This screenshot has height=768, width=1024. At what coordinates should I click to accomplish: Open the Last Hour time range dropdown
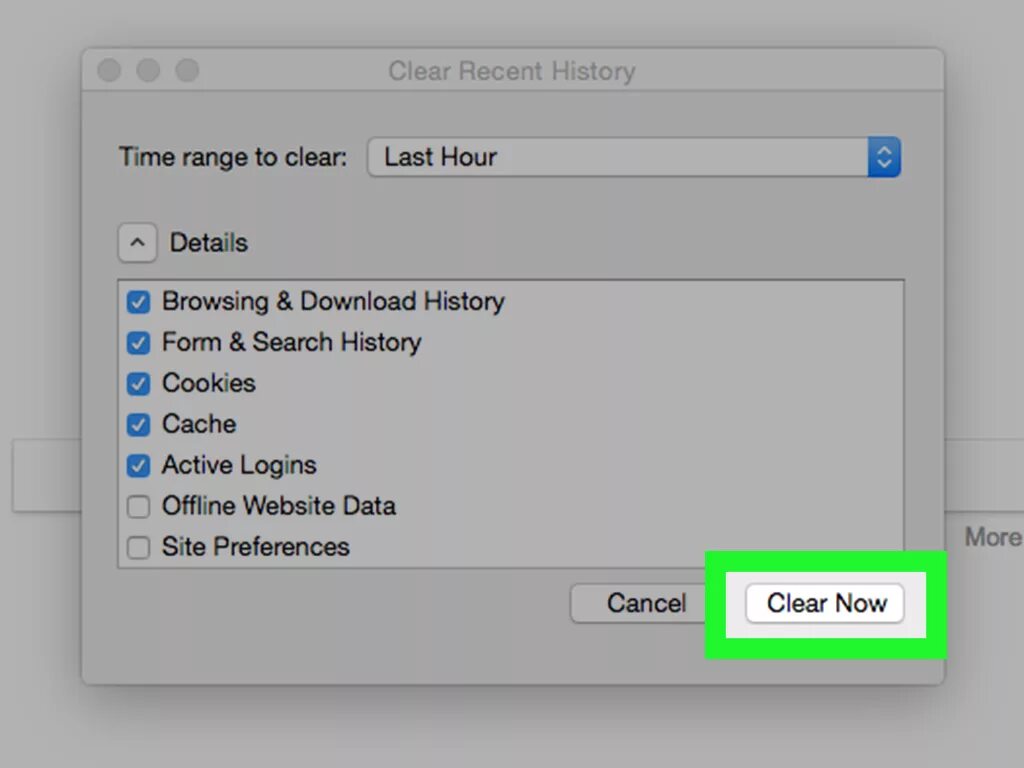[x=620, y=157]
